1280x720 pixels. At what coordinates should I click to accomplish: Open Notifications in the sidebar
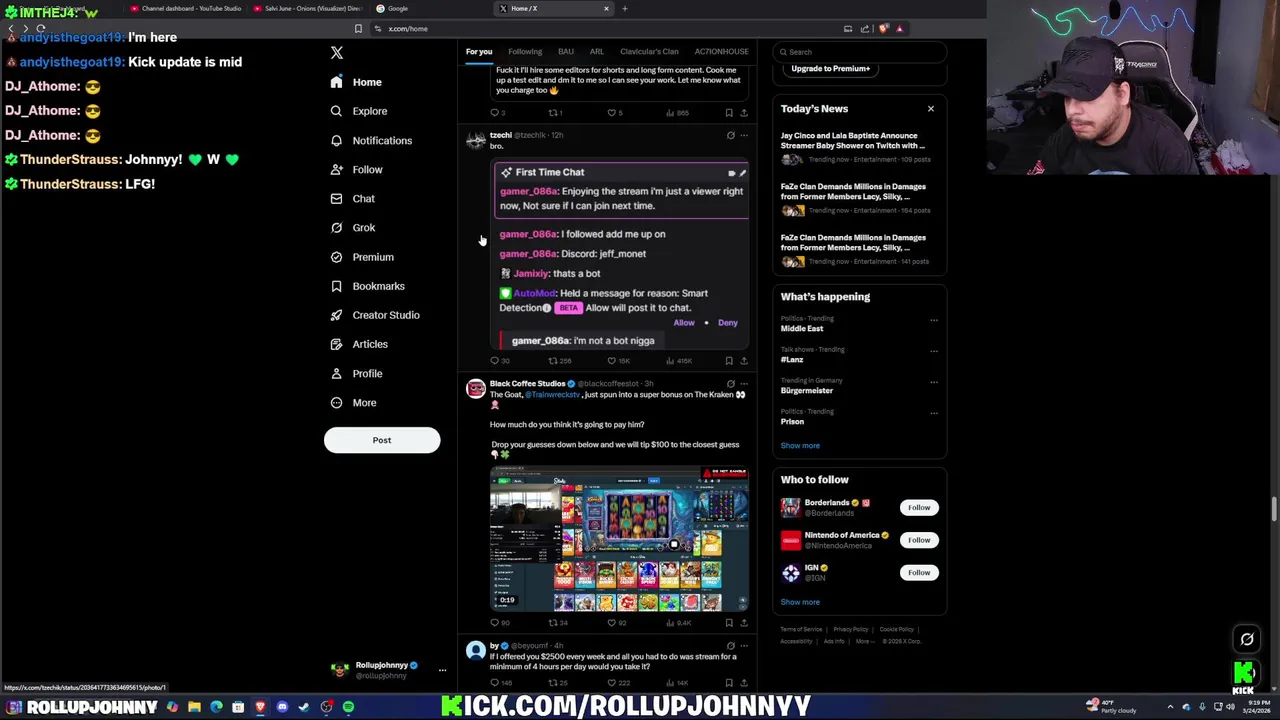pos(371,140)
